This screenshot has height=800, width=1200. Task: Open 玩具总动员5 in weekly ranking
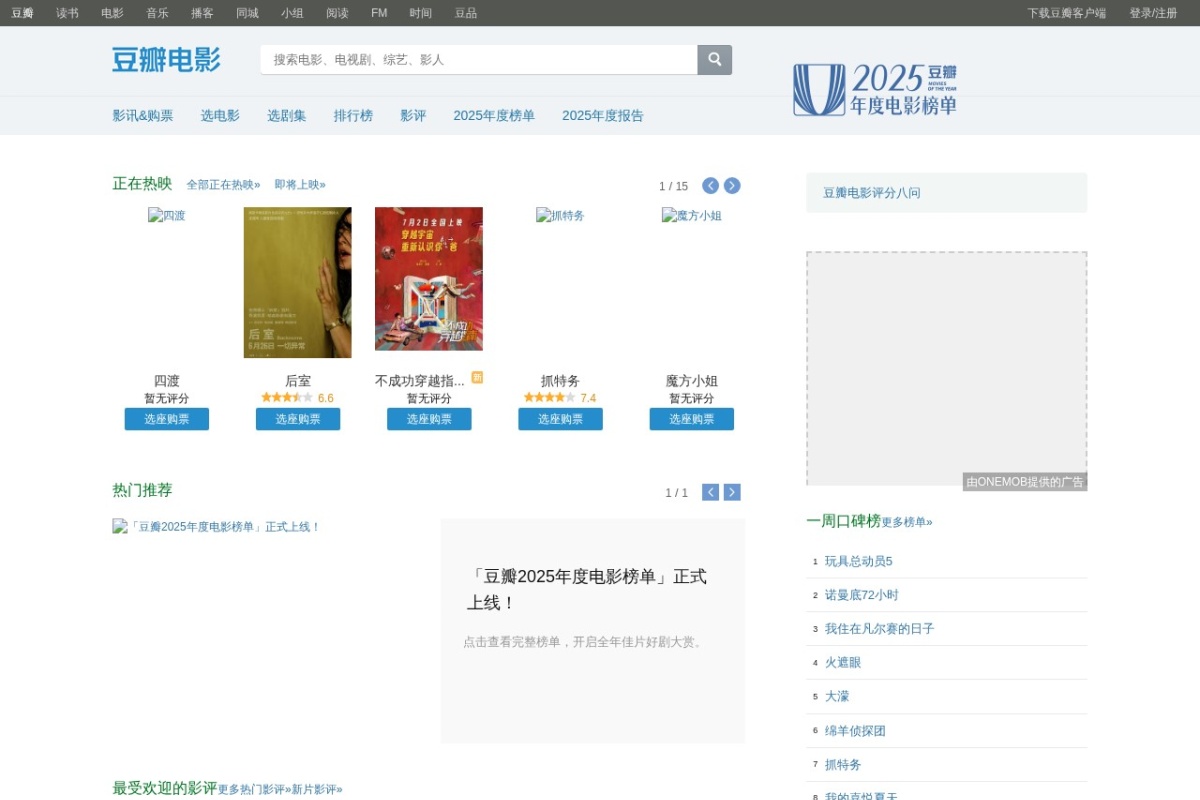click(859, 561)
